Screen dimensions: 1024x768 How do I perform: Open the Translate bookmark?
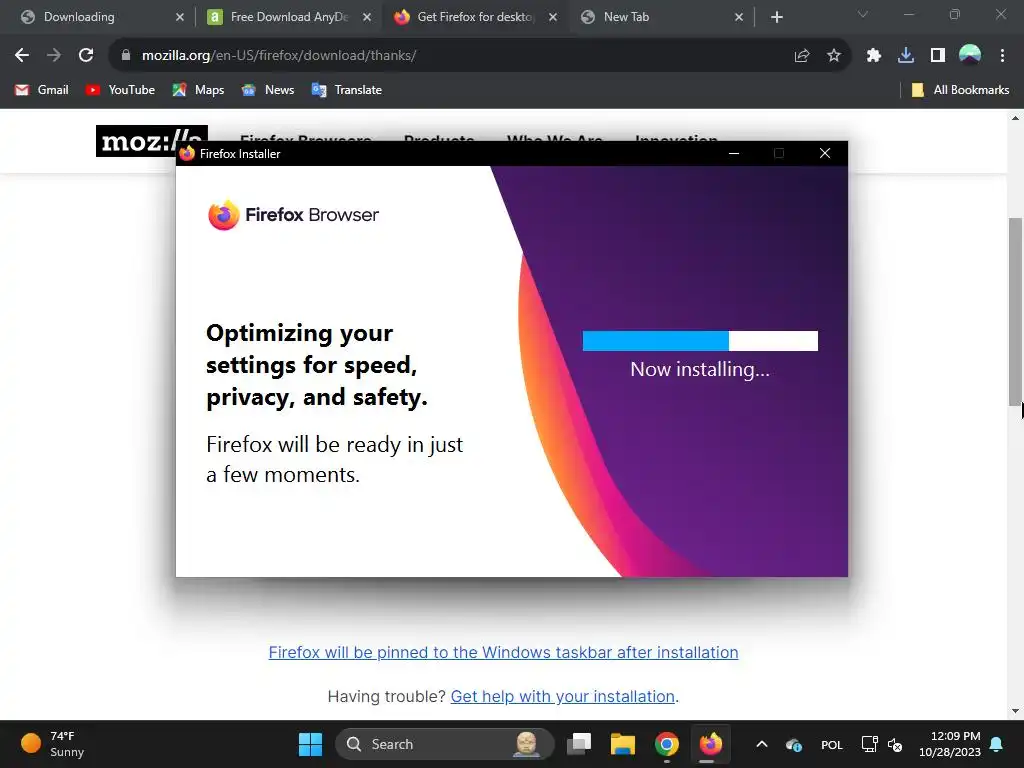[x=347, y=90]
